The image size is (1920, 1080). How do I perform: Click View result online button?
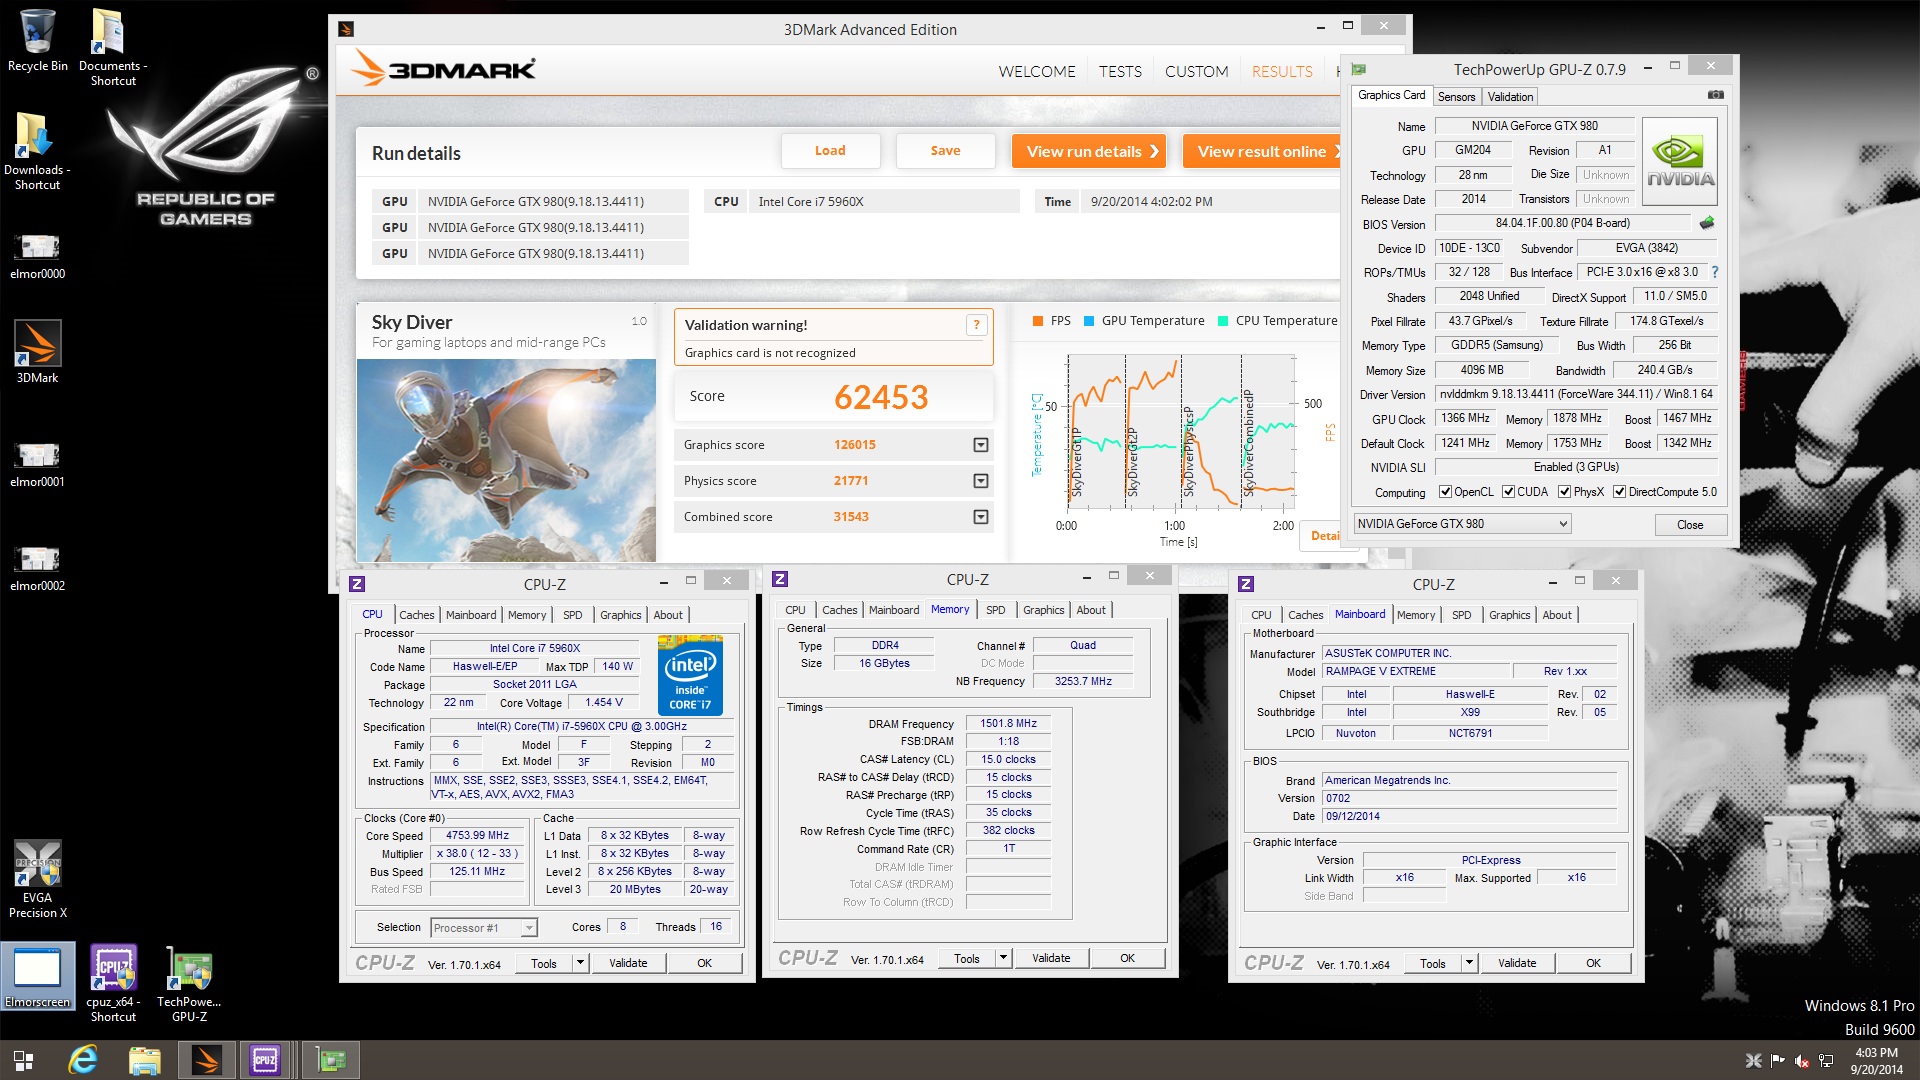1262,151
